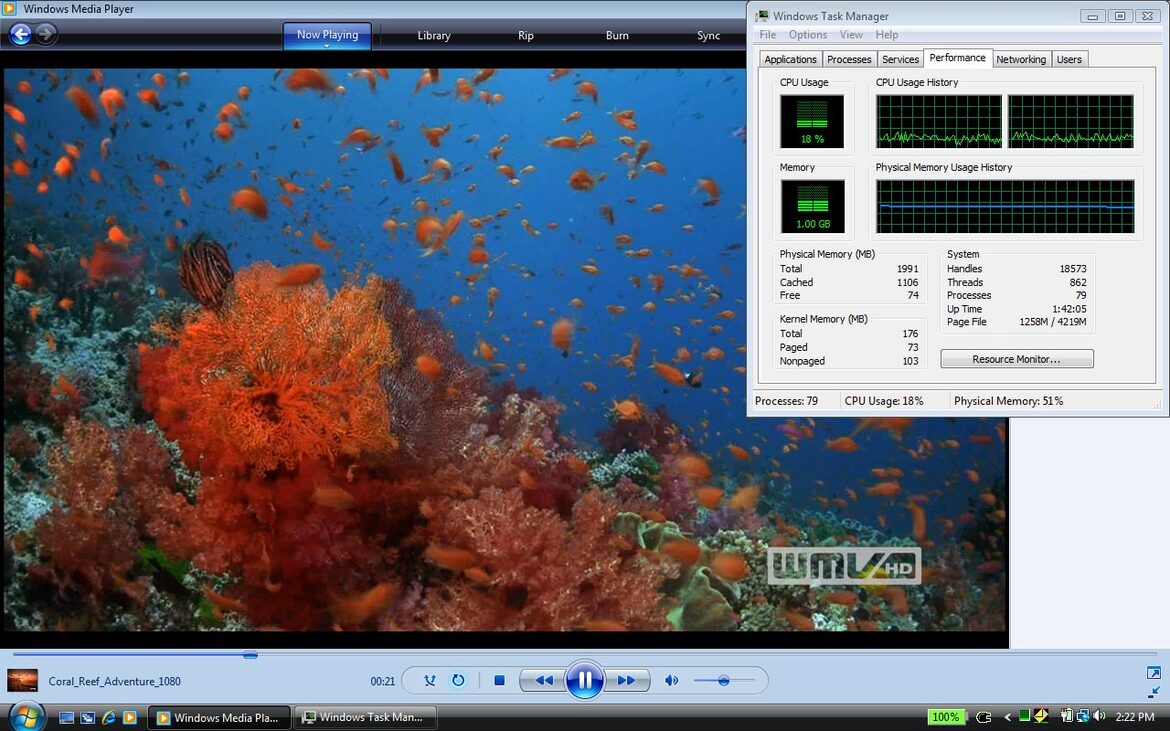
Task: Click the Memory 1.00 GB meter
Action: click(x=813, y=207)
